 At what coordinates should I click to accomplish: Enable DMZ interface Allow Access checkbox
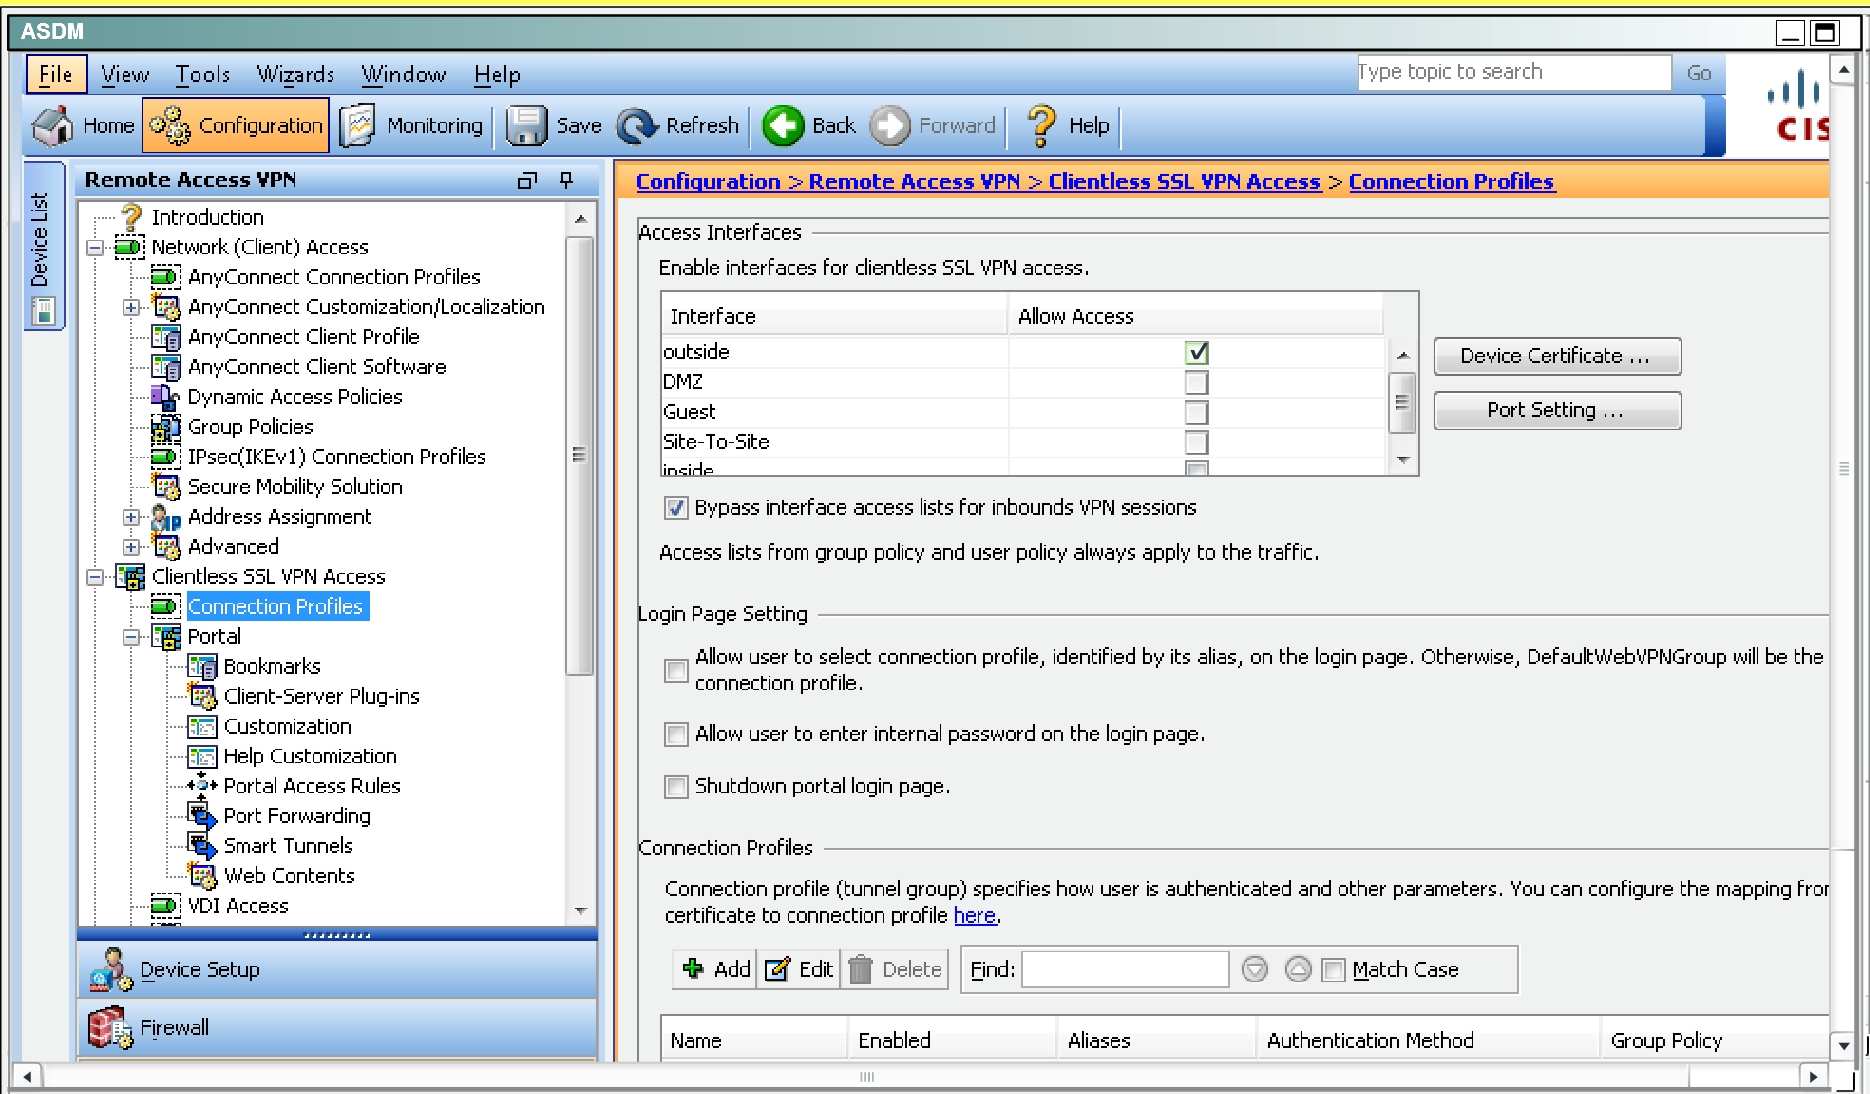coord(1196,382)
